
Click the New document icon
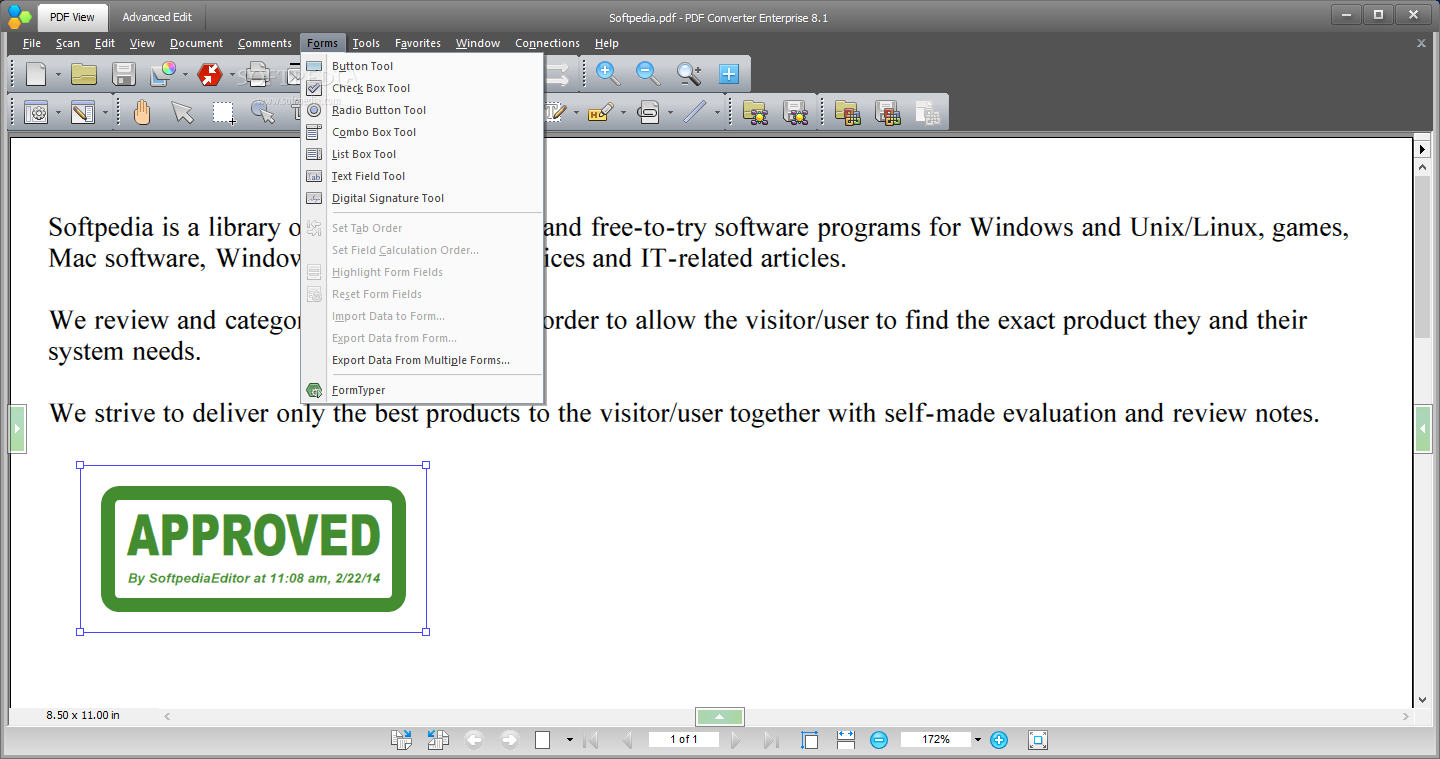click(36, 74)
